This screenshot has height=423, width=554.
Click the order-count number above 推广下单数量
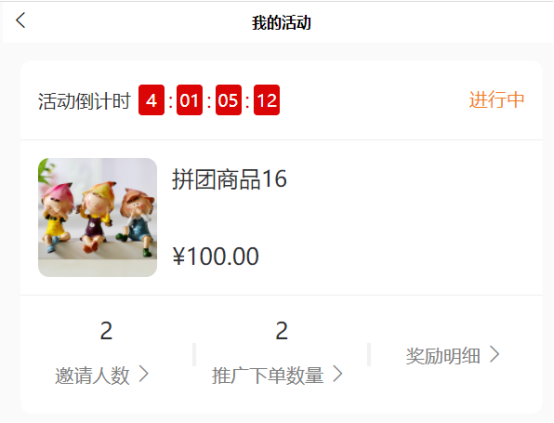point(282,331)
